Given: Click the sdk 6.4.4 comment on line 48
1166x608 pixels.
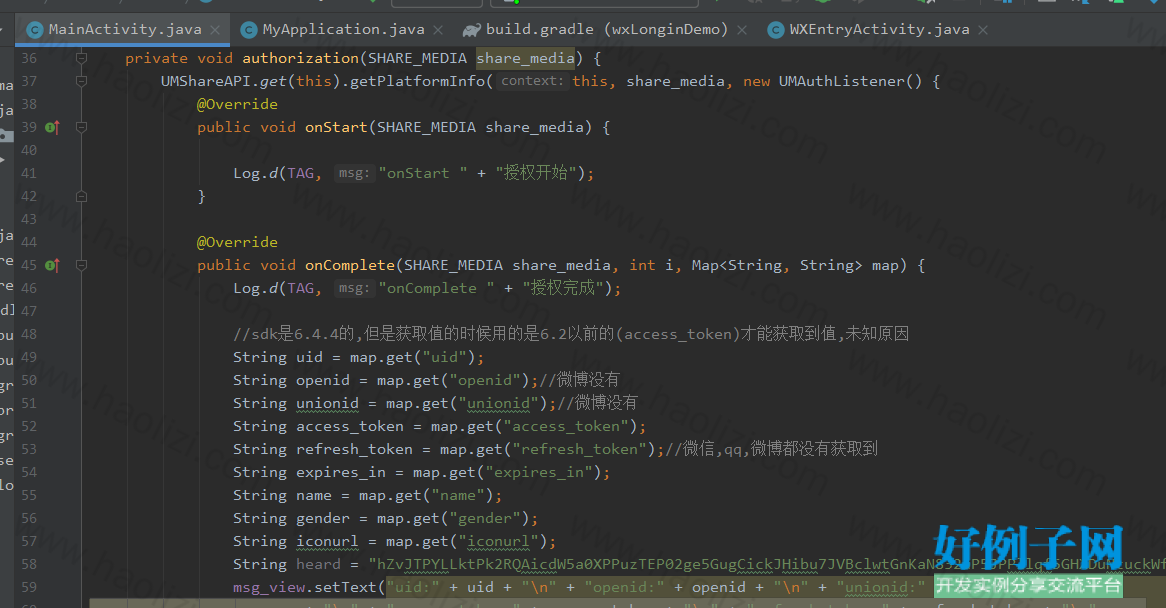Looking at the screenshot, I should click(571, 334).
